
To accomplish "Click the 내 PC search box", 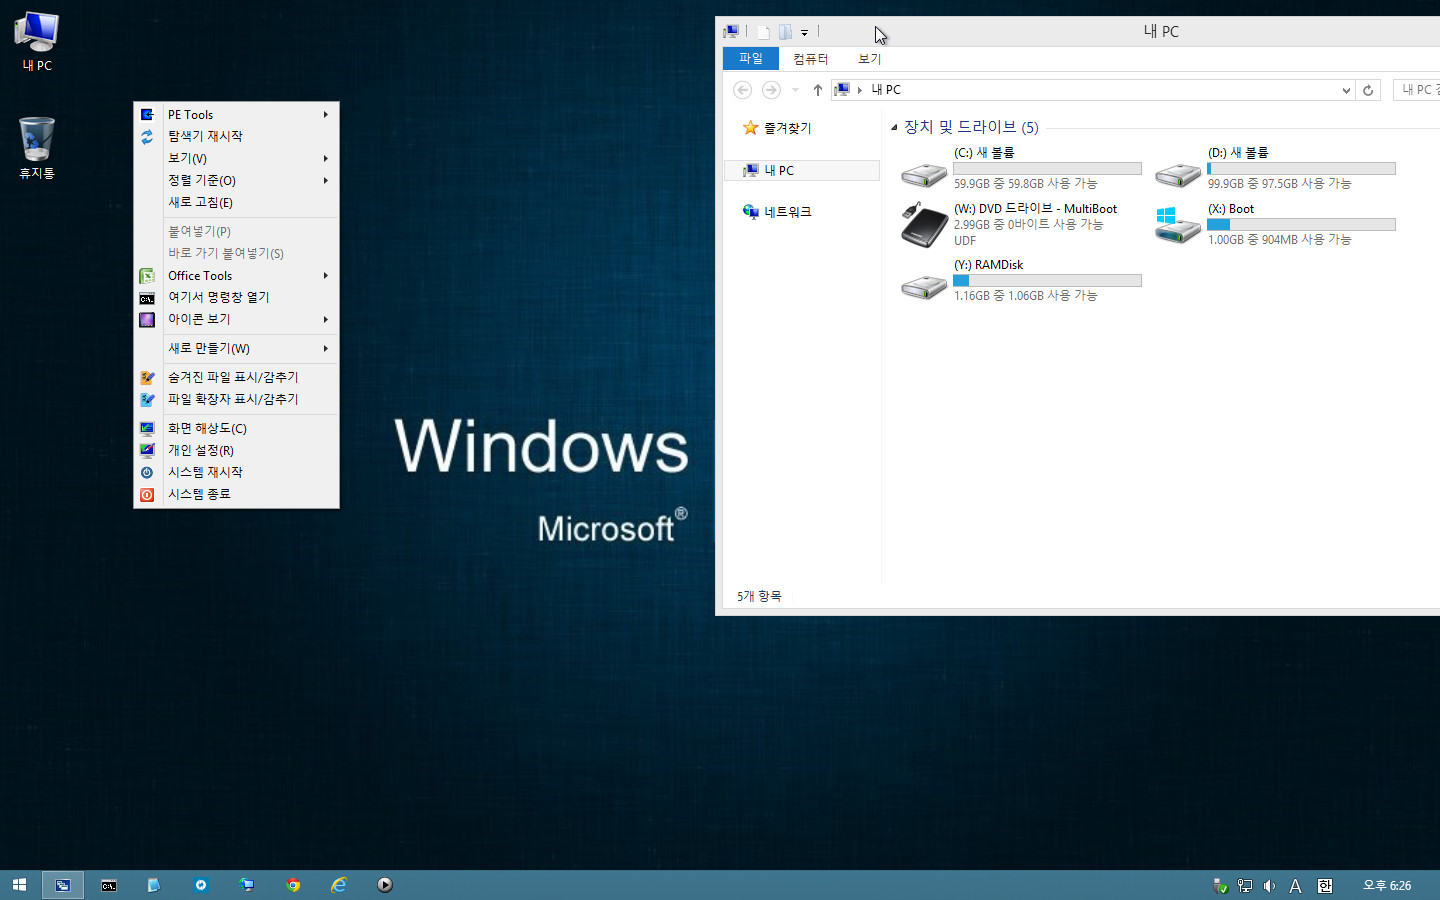I will click(1416, 90).
